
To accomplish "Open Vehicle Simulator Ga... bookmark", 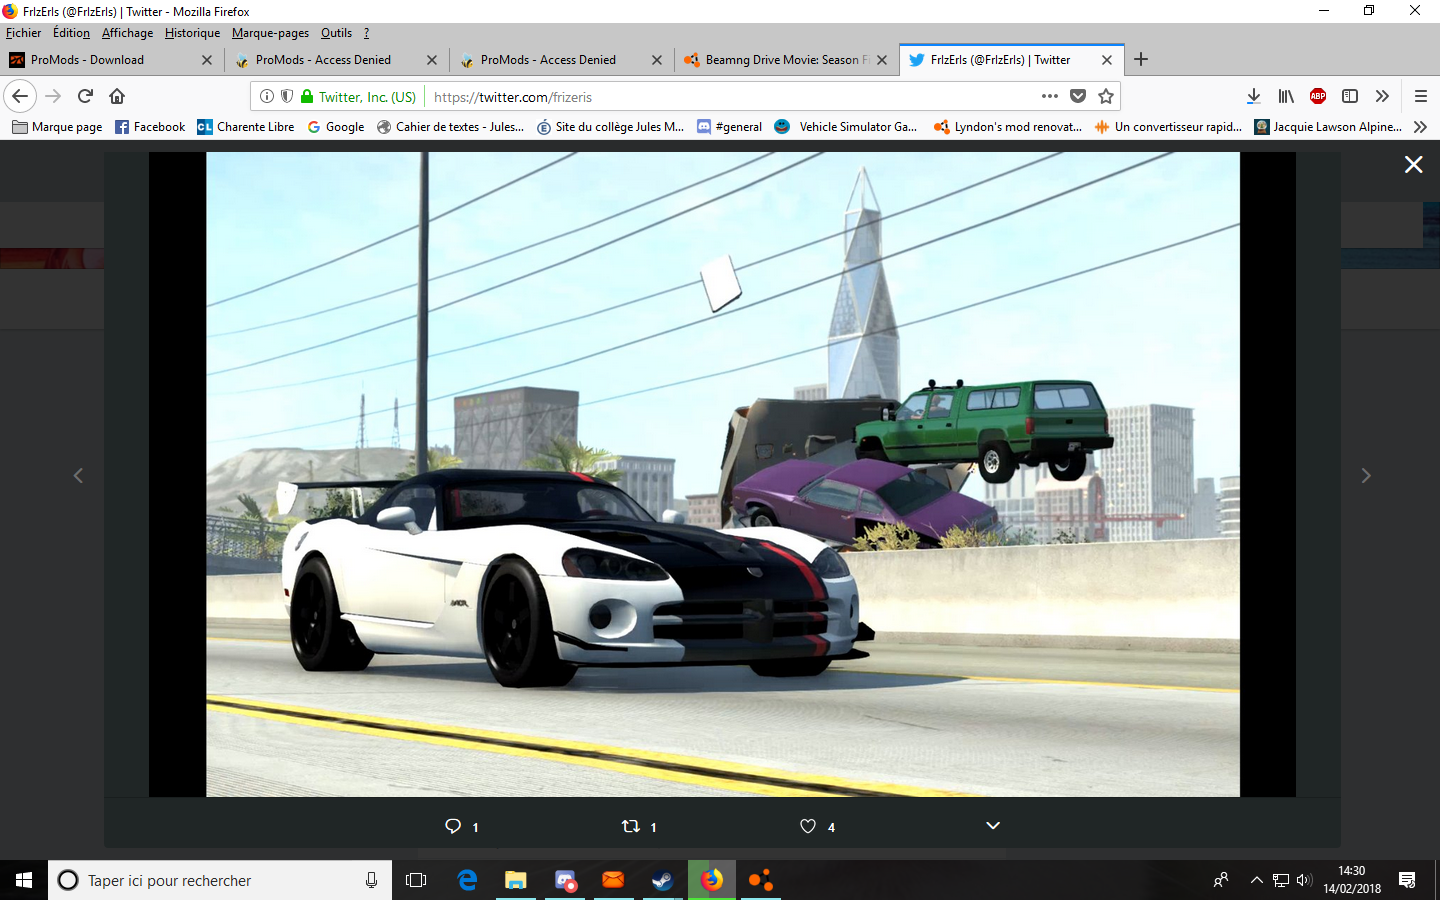I will 846,127.
